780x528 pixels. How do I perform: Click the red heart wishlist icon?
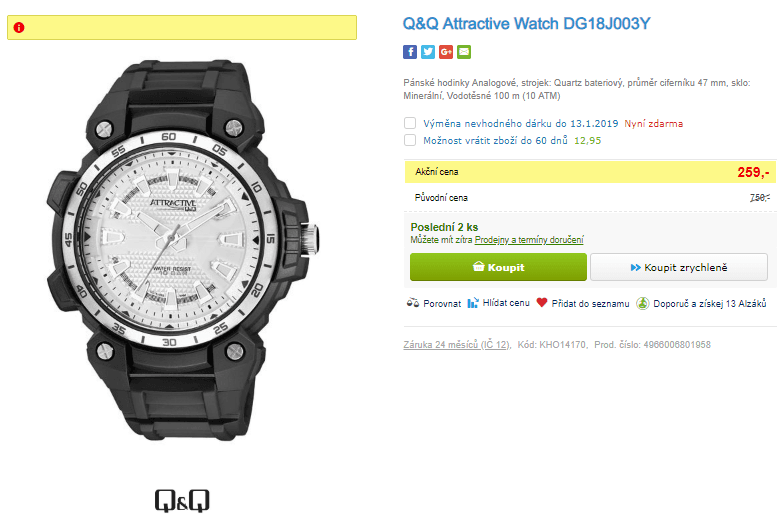coord(542,302)
